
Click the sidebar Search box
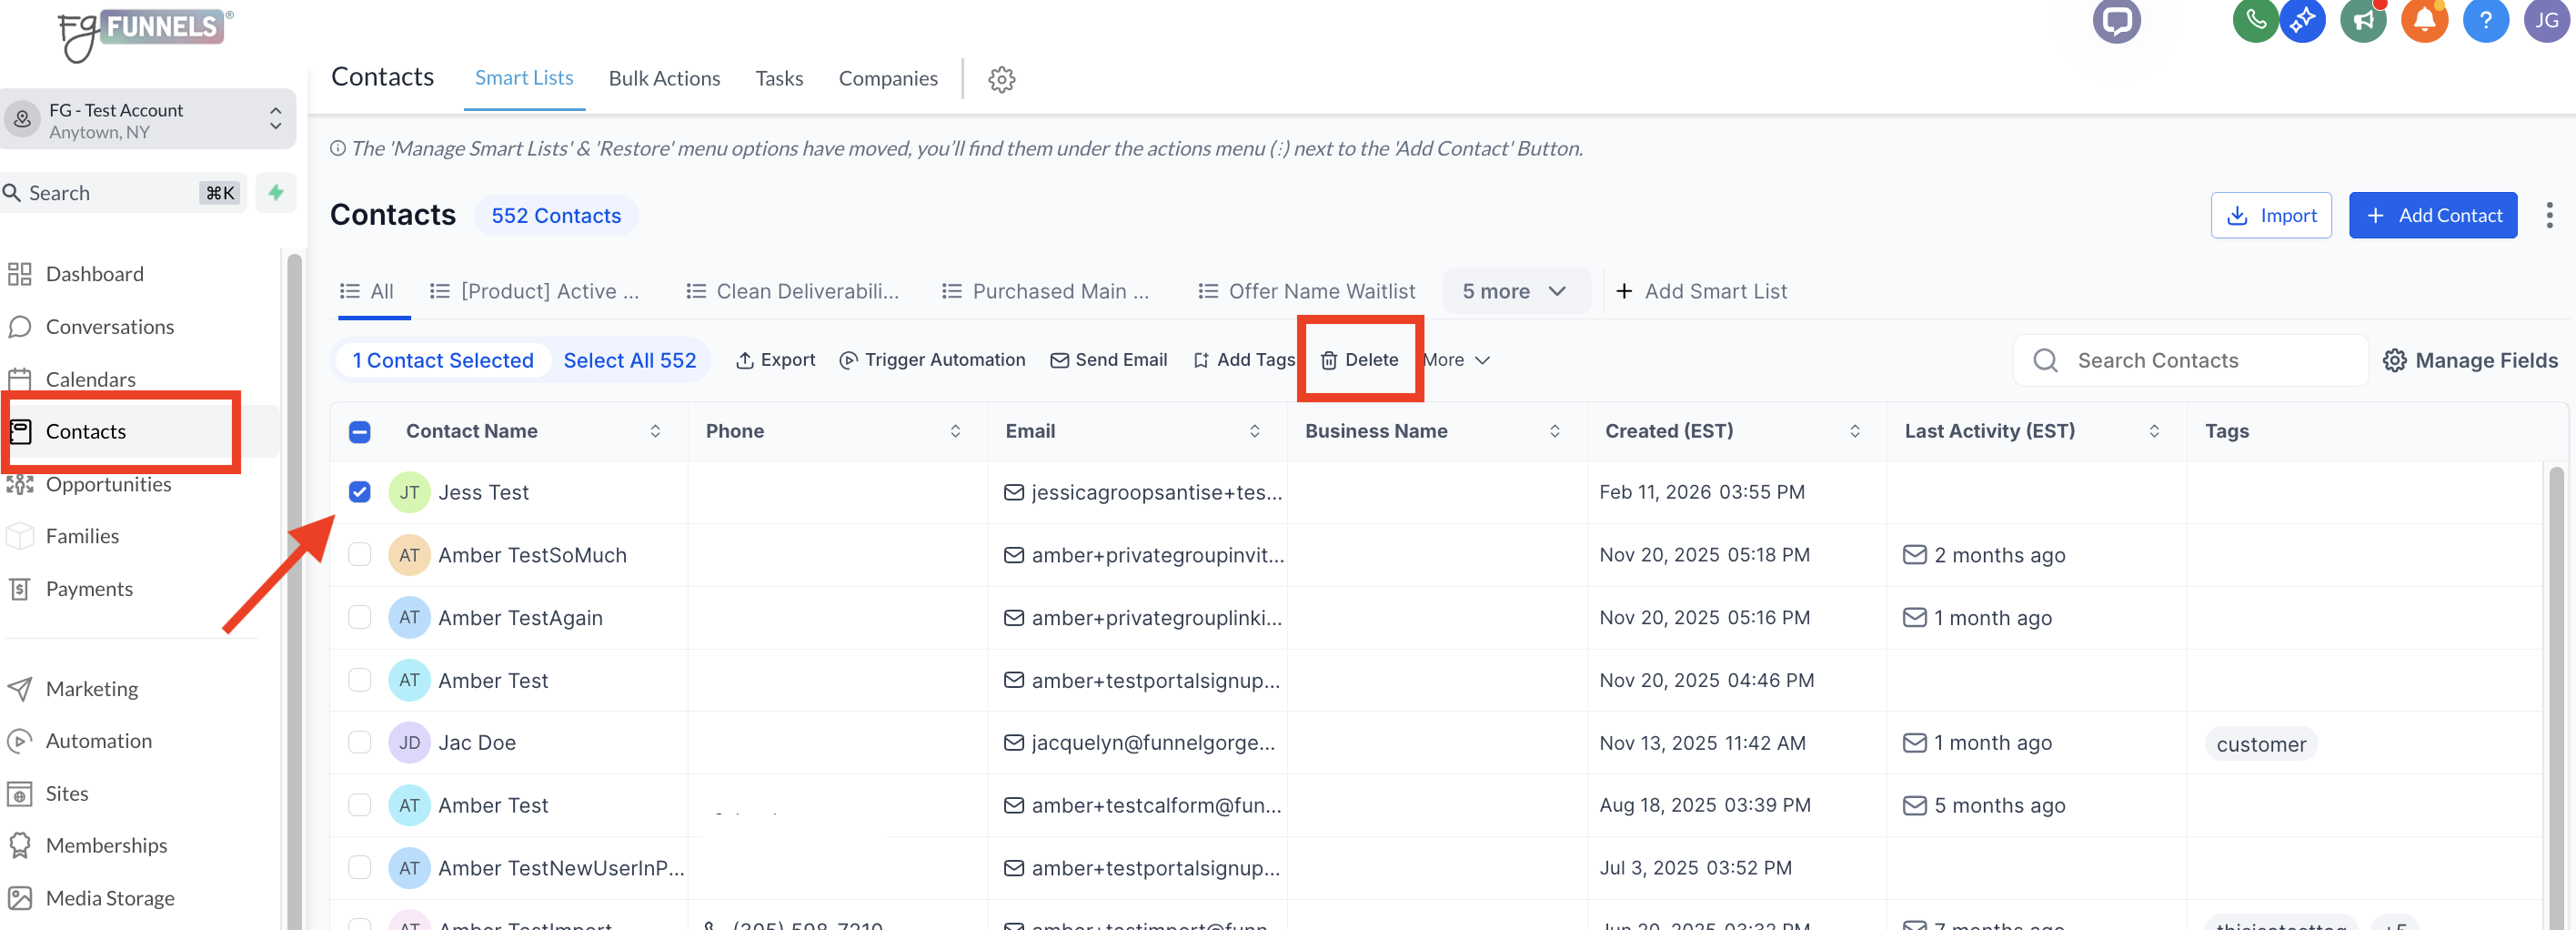(x=124, y=192)
